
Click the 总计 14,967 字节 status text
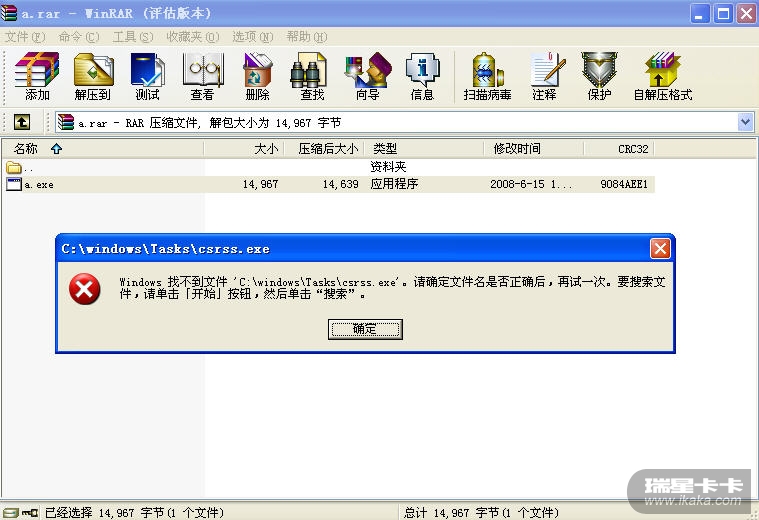[x=482, y=513]
